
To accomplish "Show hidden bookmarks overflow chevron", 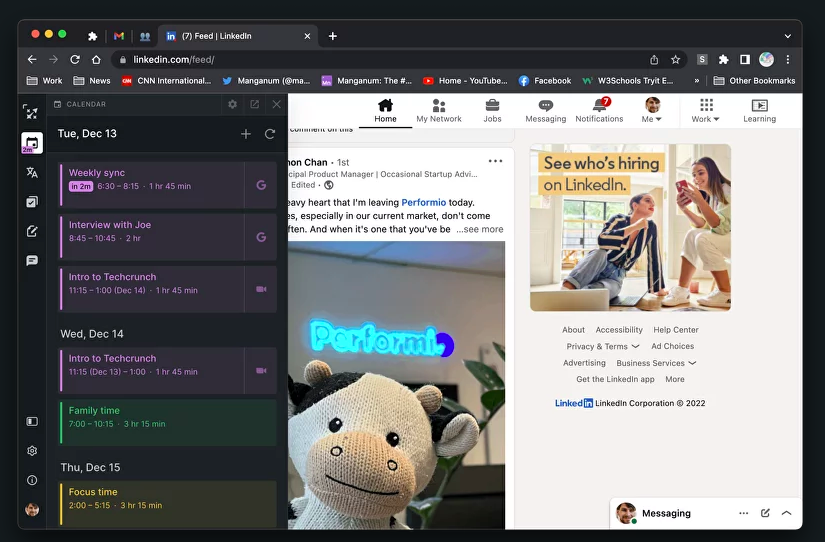I will point(697,81).
